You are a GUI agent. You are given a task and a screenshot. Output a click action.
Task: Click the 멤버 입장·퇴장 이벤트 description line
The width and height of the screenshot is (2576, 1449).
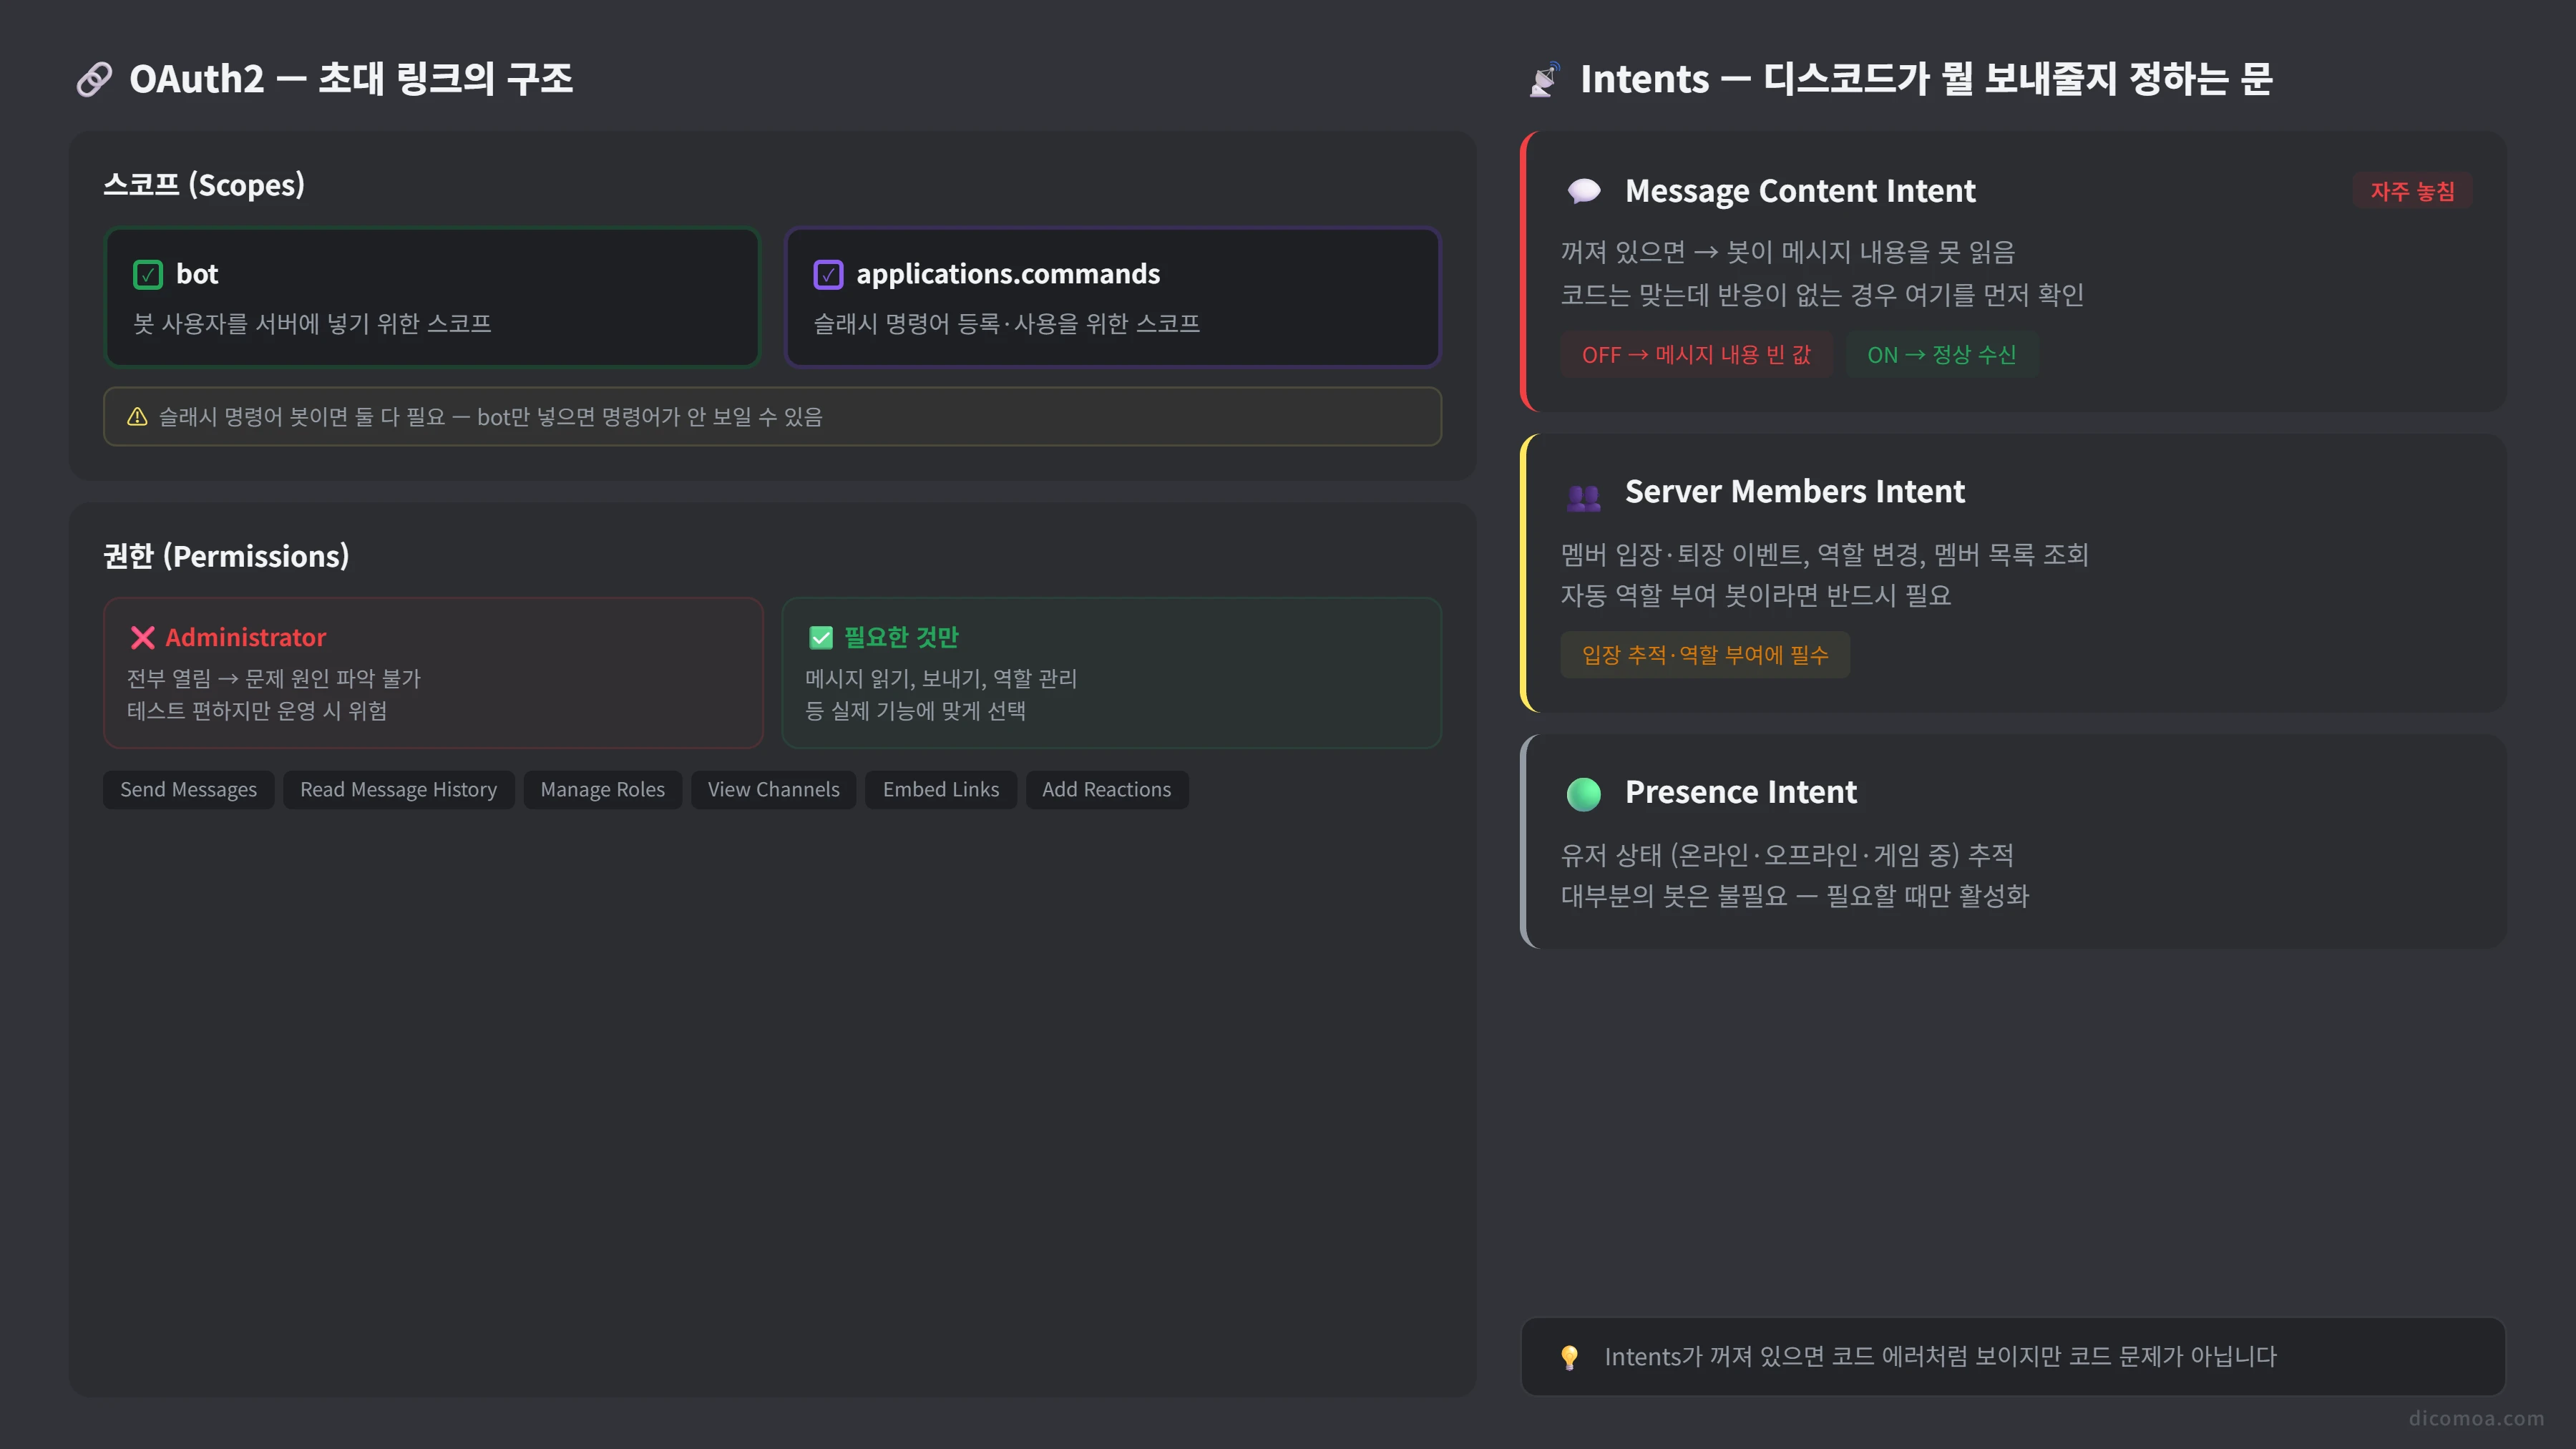[1824, 554]
